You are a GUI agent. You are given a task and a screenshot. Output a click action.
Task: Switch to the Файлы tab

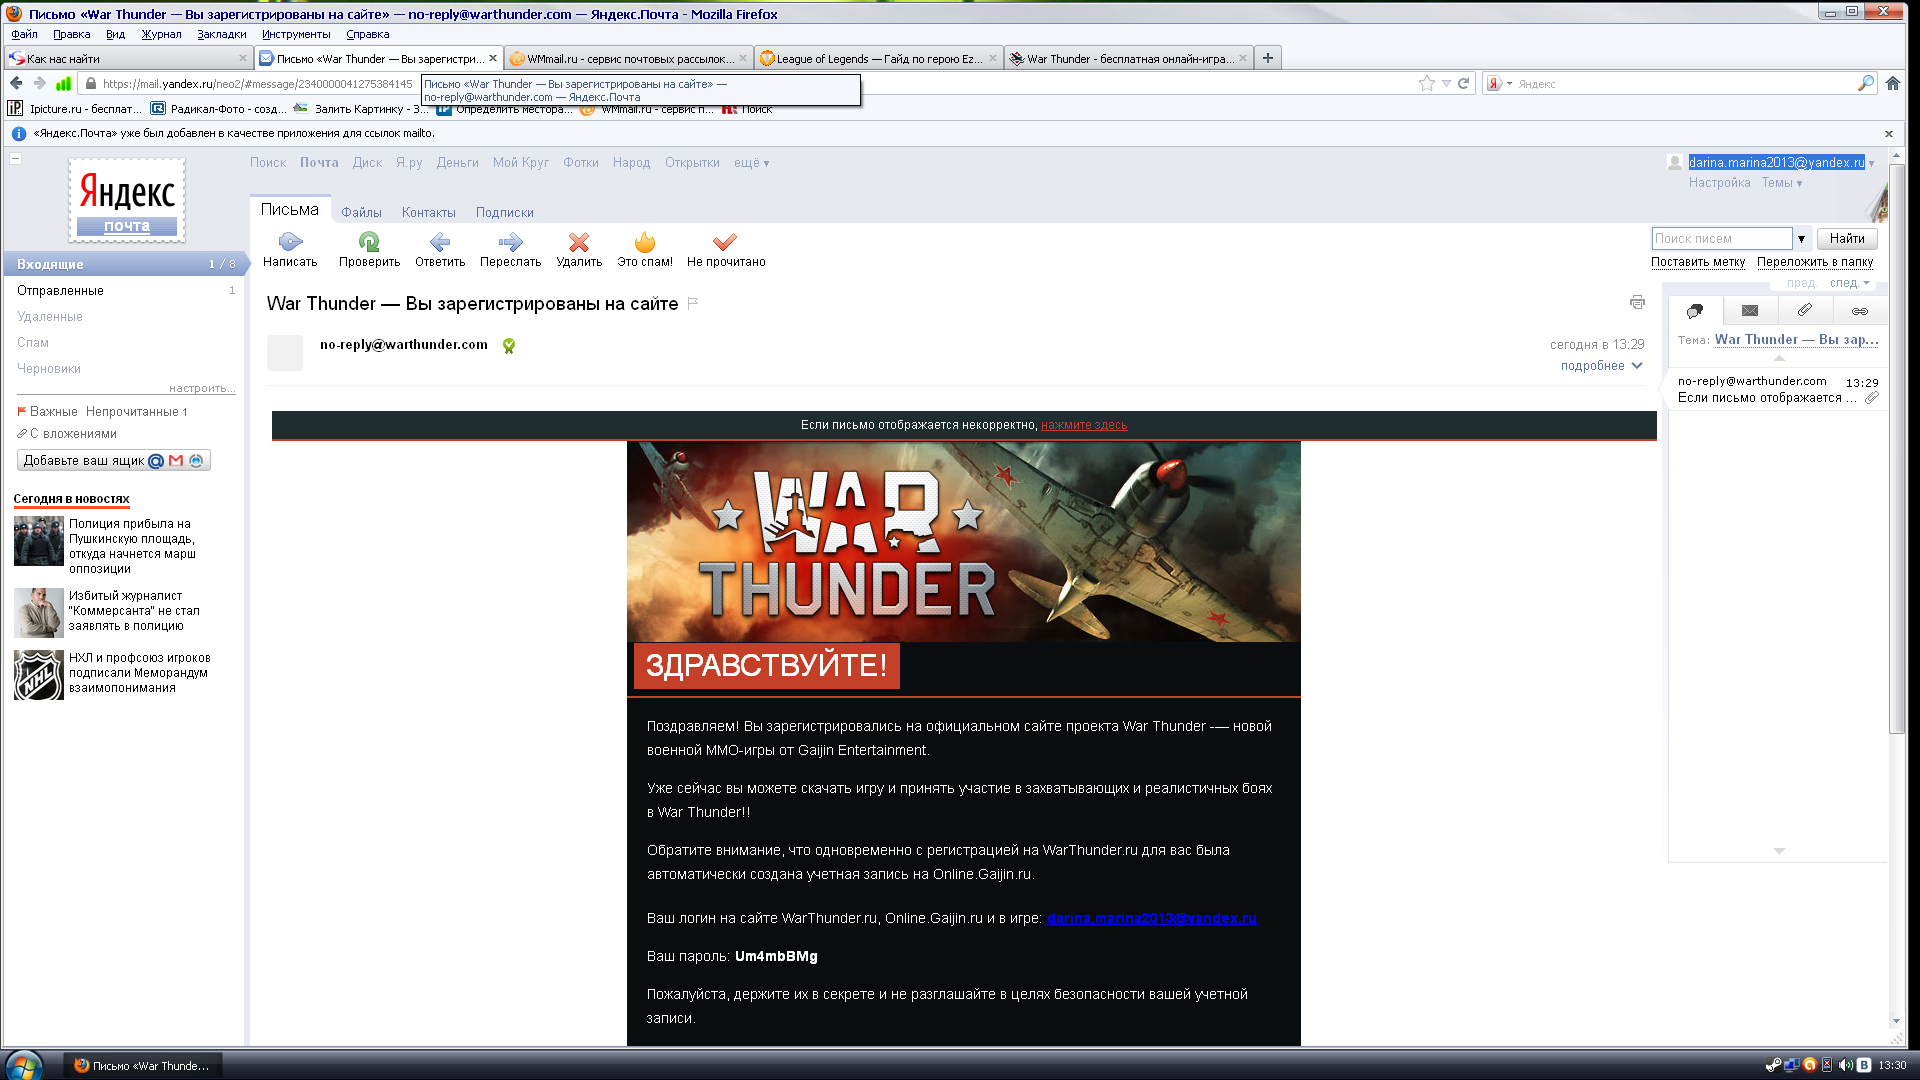[x=361, y=213]
